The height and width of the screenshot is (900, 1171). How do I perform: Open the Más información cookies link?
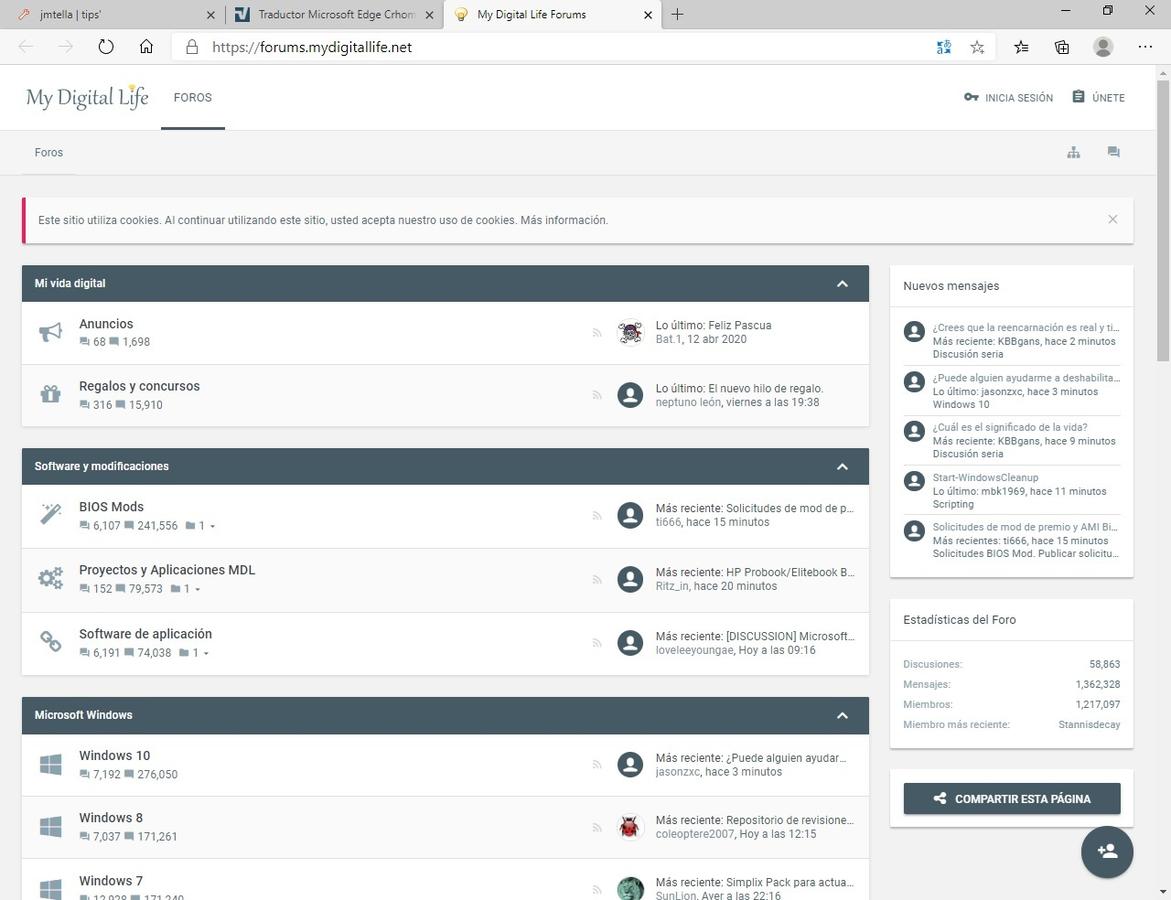click(x=564, y=220)
